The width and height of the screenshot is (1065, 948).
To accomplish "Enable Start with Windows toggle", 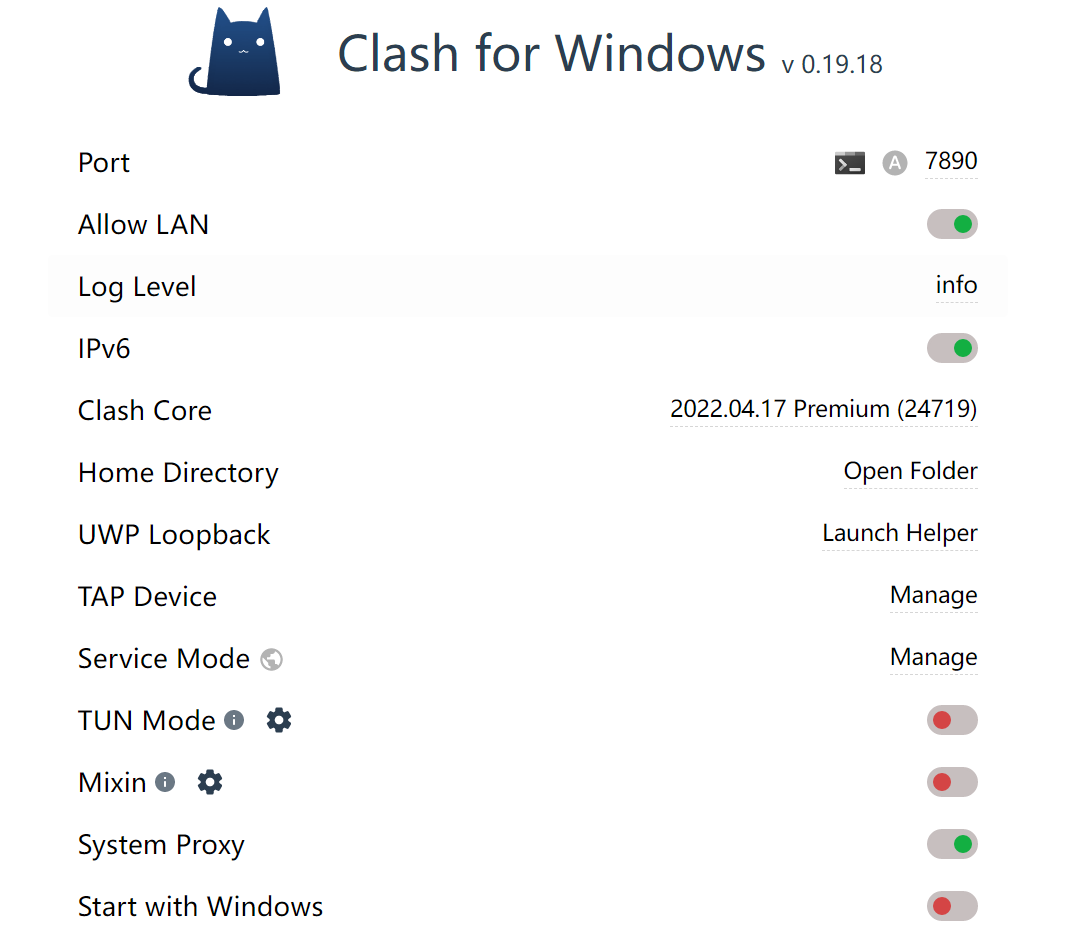I will [951, 906].
